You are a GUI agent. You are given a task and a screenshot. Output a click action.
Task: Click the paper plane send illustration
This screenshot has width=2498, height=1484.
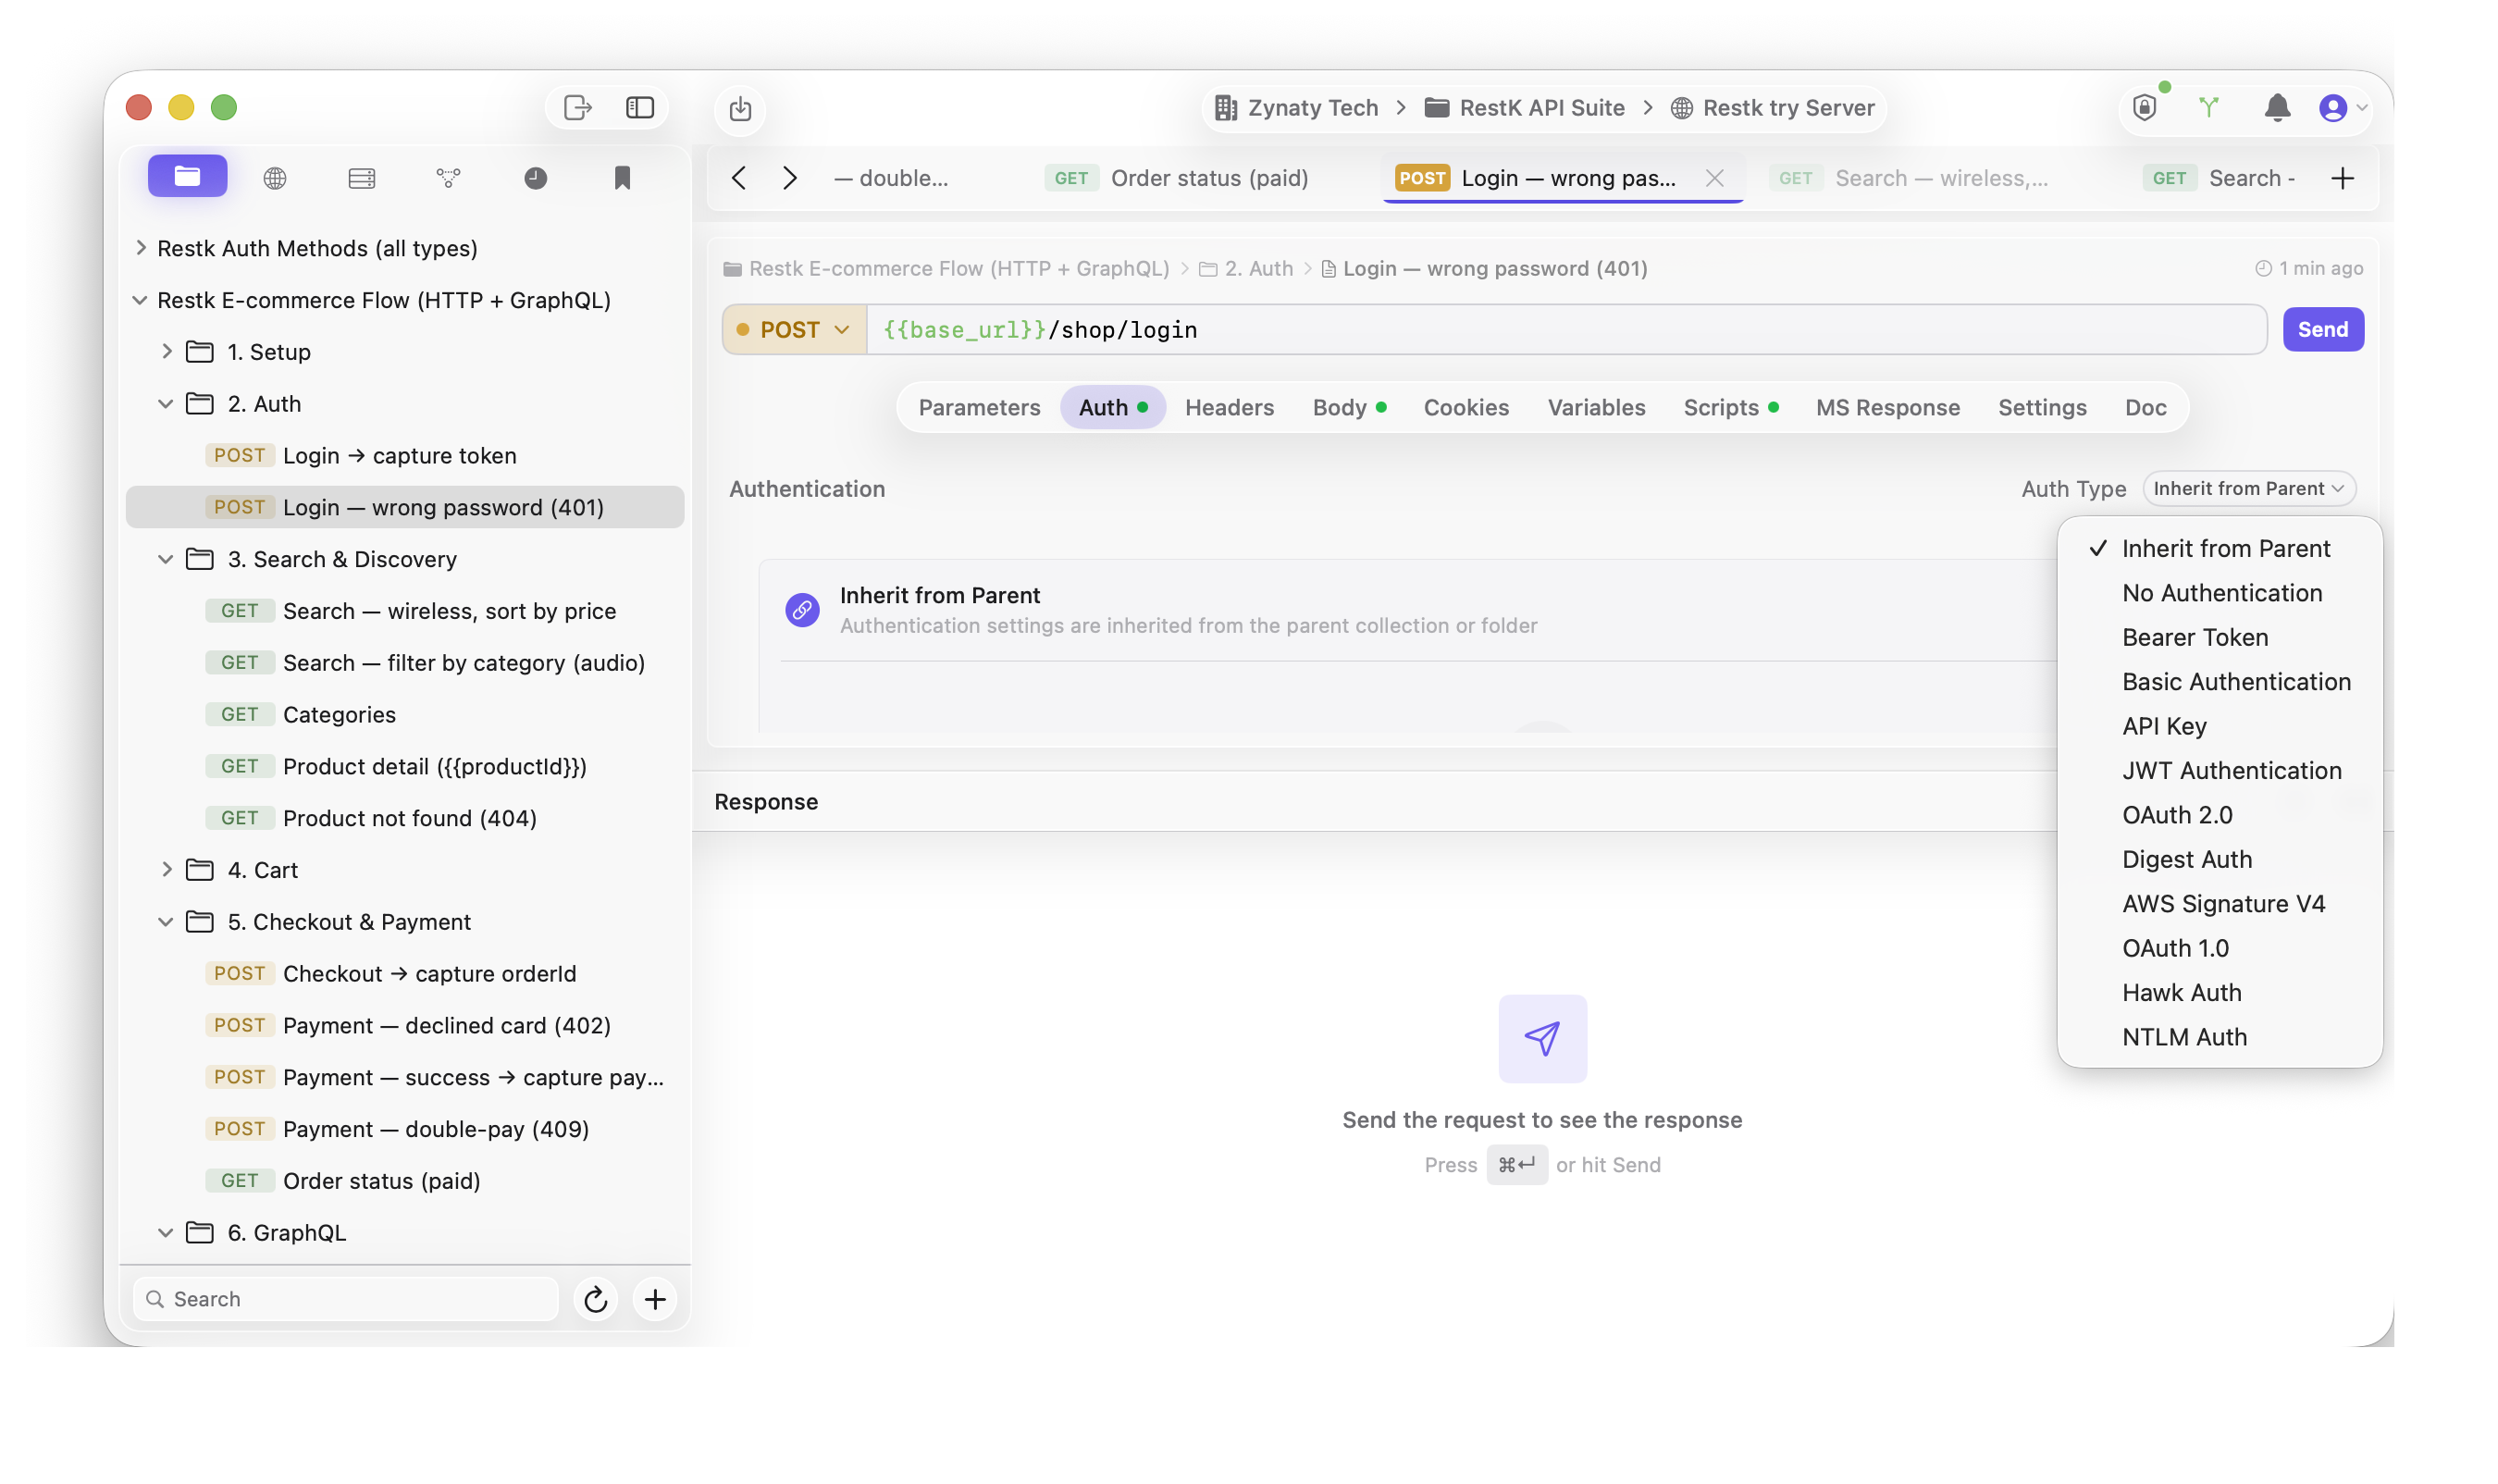[x=1542, y=1038]
